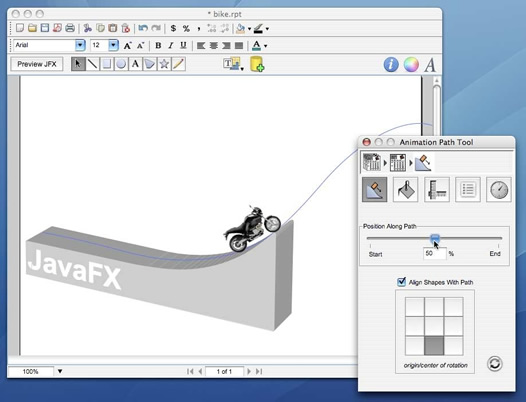This screenshot has width=526, height=402.
Task: Create a new document from toolbar
Action: pyautogui.click(x=20, y=28)
